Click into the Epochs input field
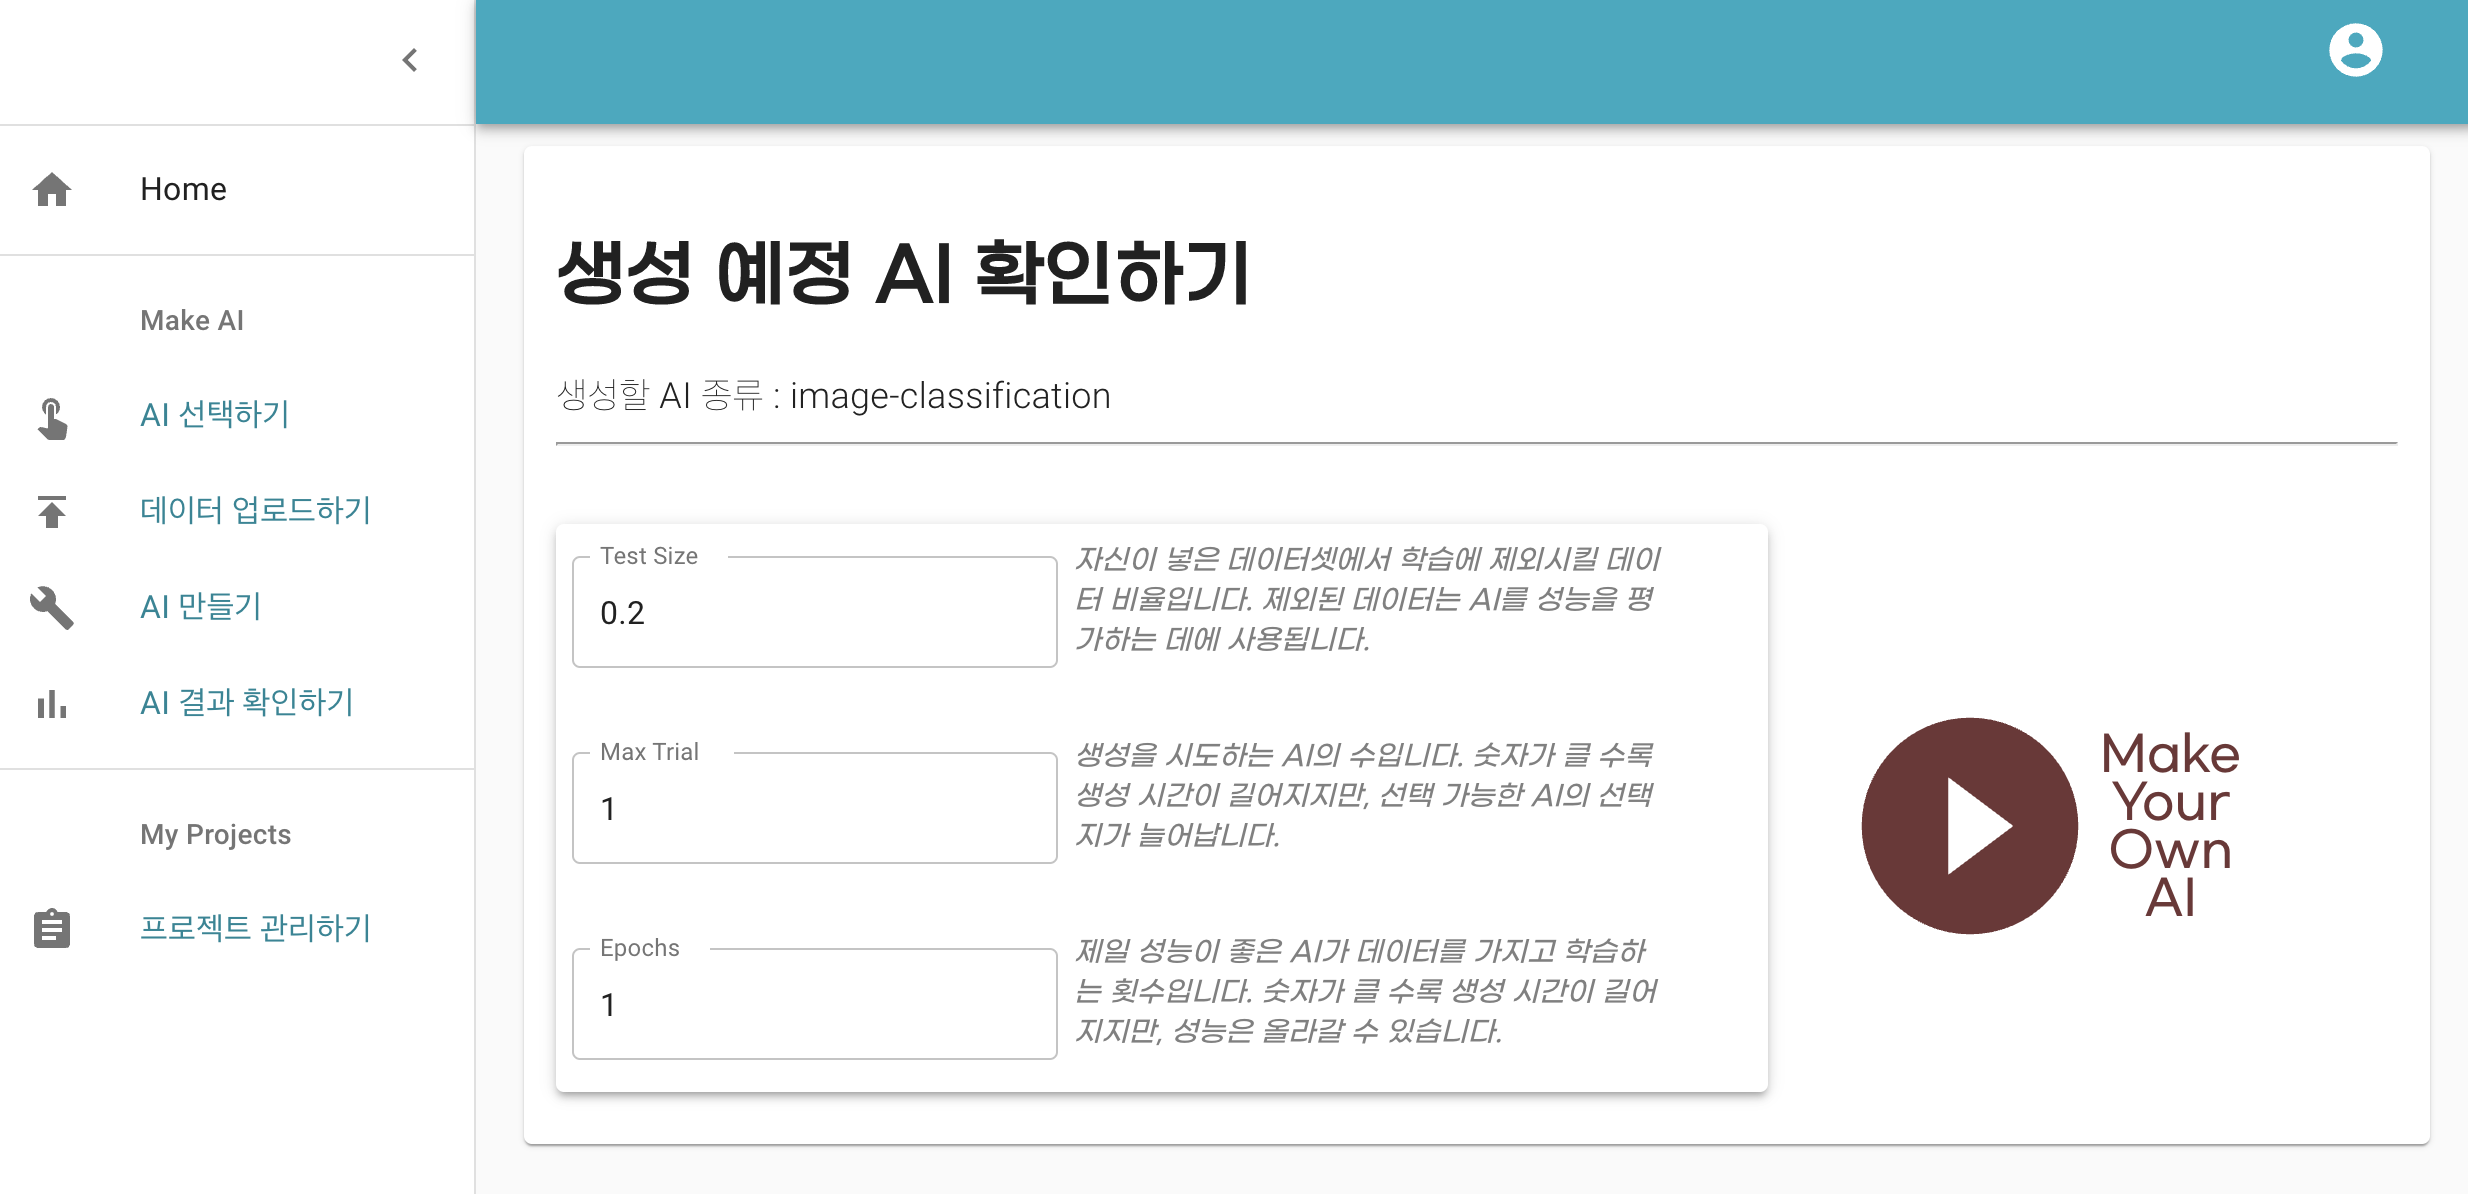The image size is (2468, 1194). [x=814, y=1005]
